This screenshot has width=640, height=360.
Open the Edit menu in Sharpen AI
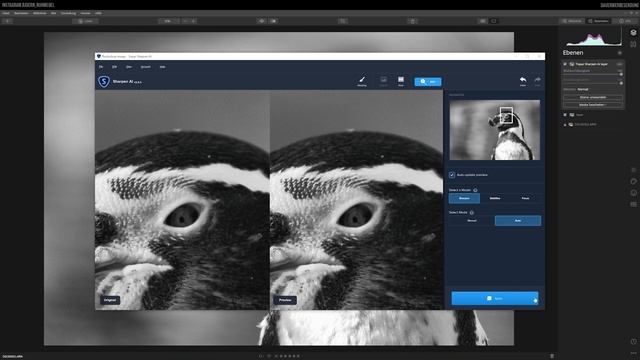[x=114, y=67]
